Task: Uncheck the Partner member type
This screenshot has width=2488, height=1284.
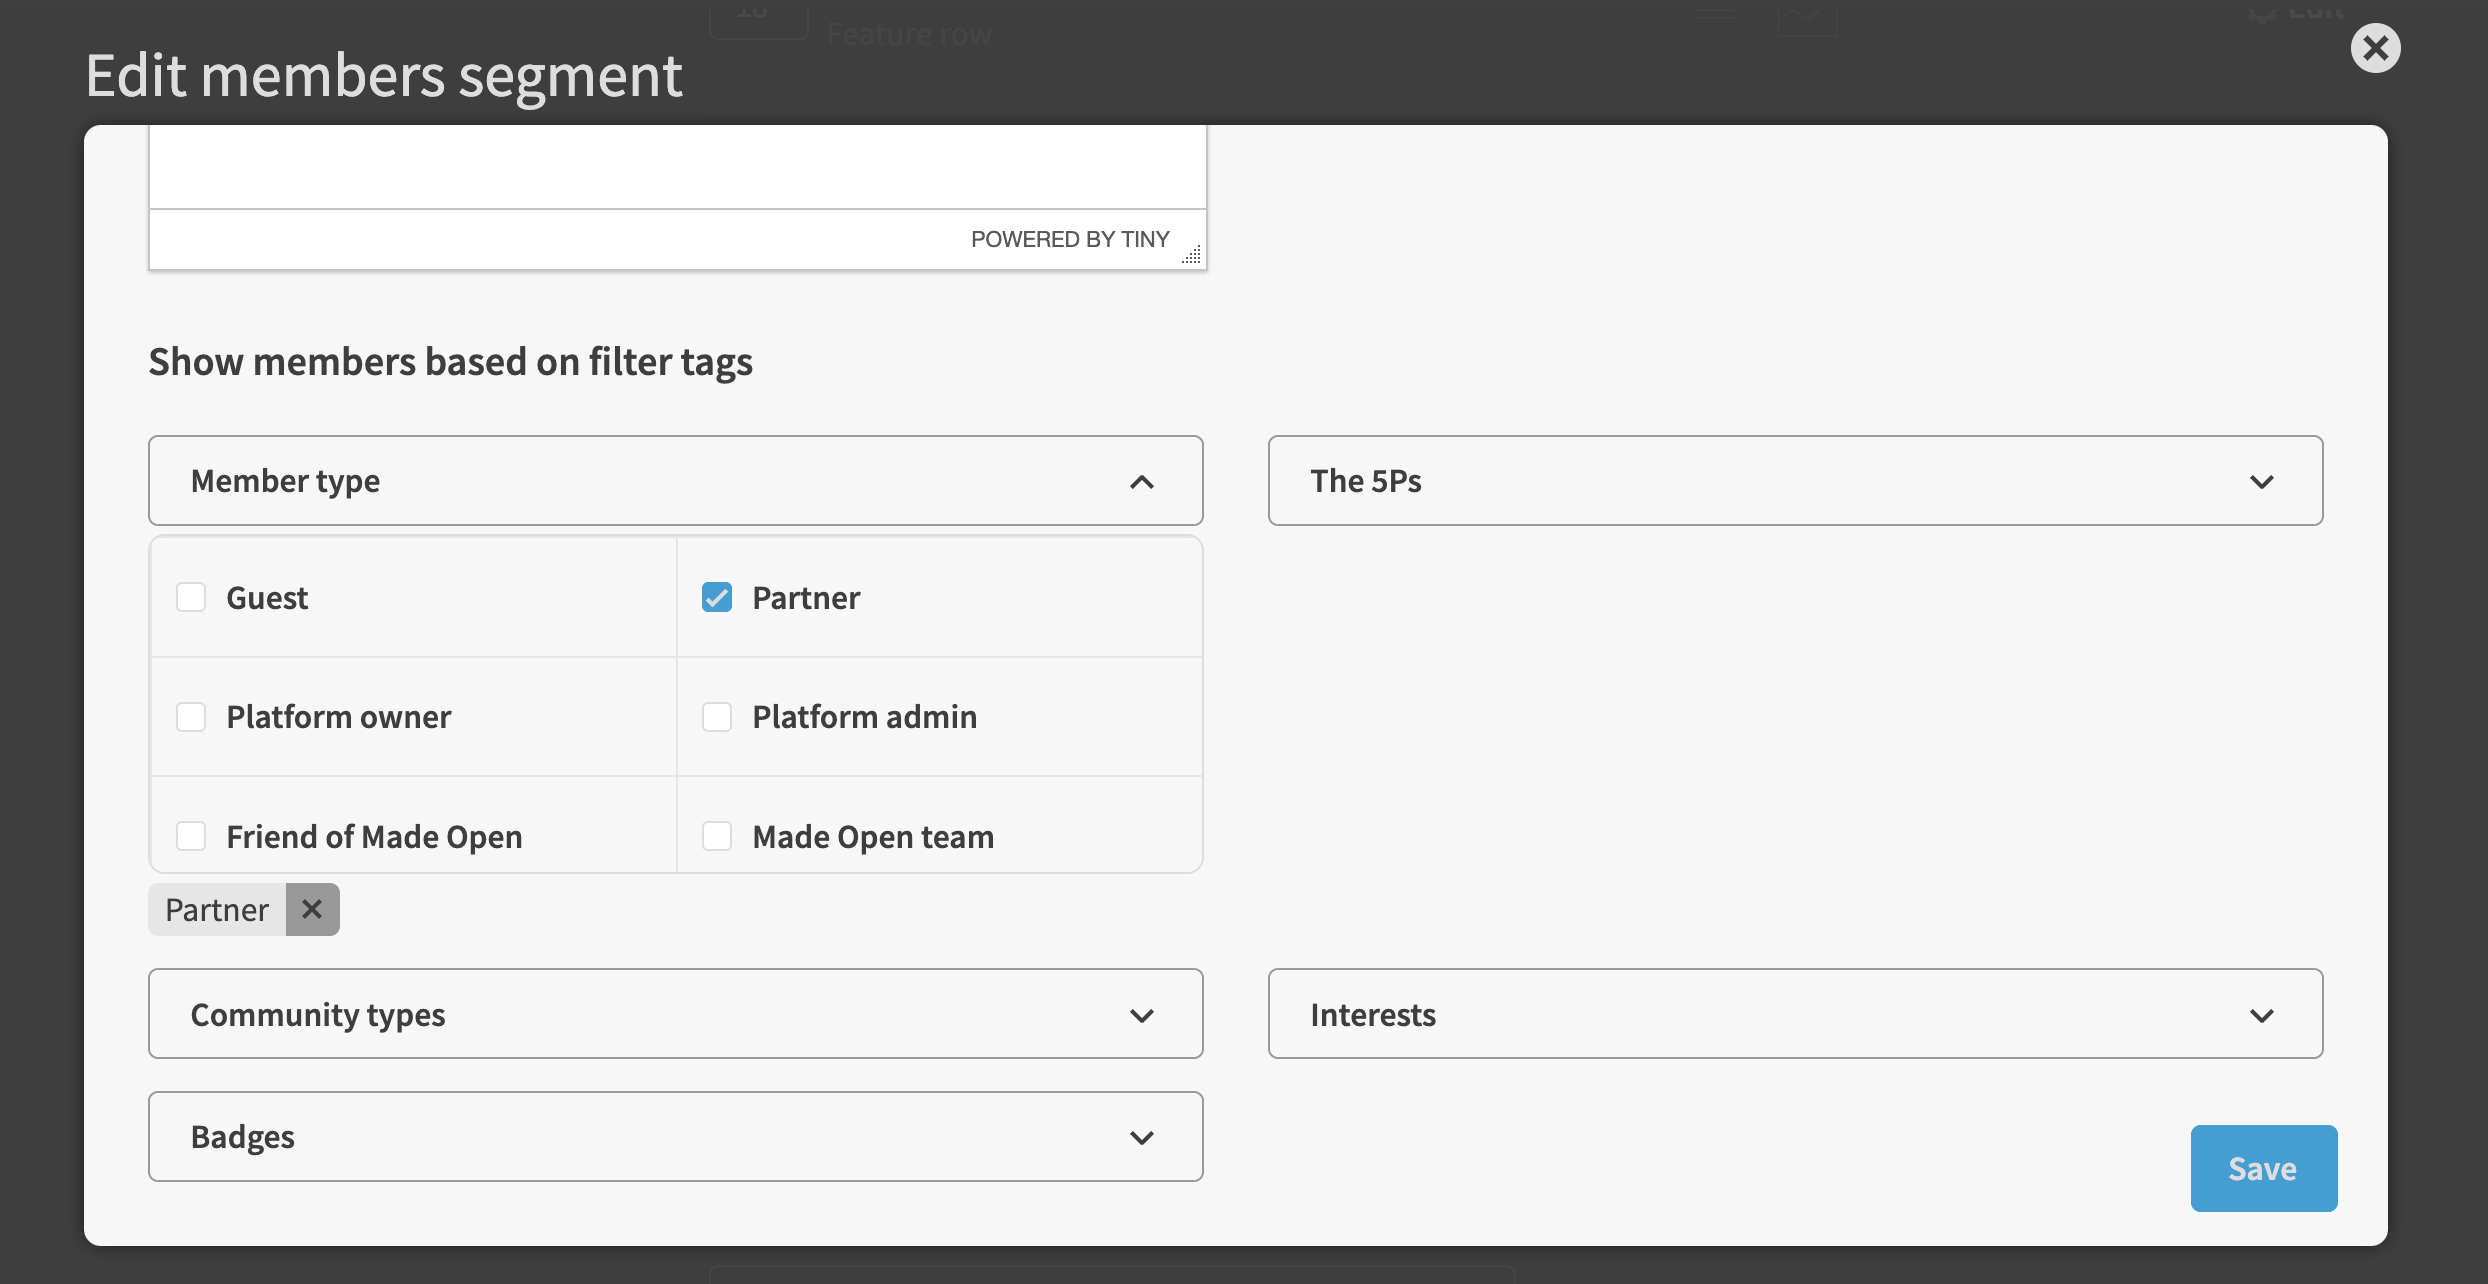Action: point(716,597)
